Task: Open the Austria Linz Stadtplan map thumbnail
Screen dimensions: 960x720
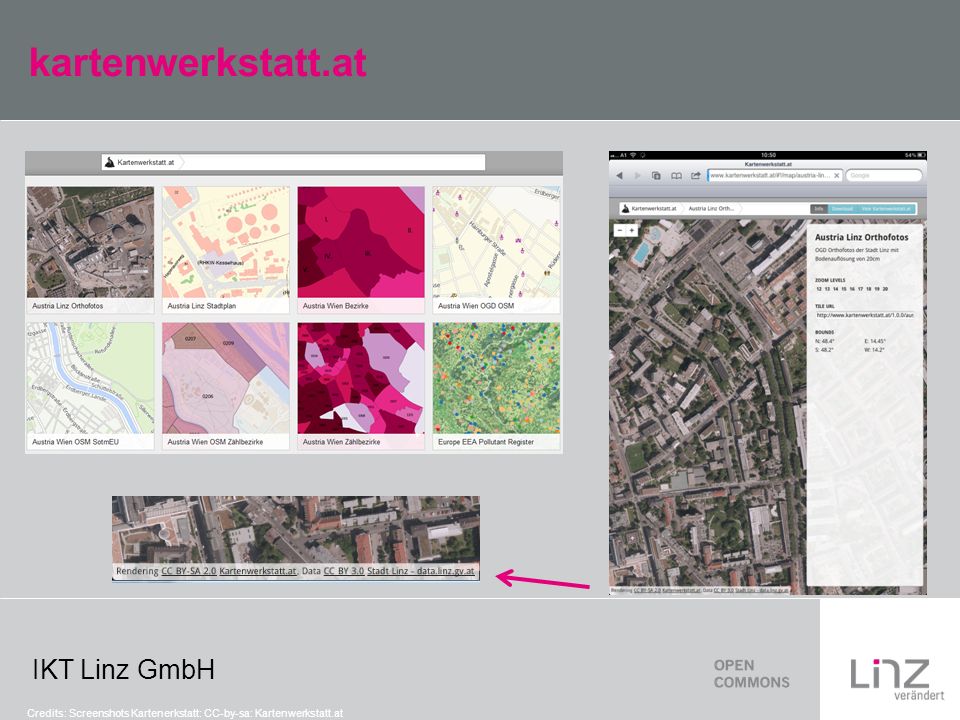Action: (x=226, y=250)
